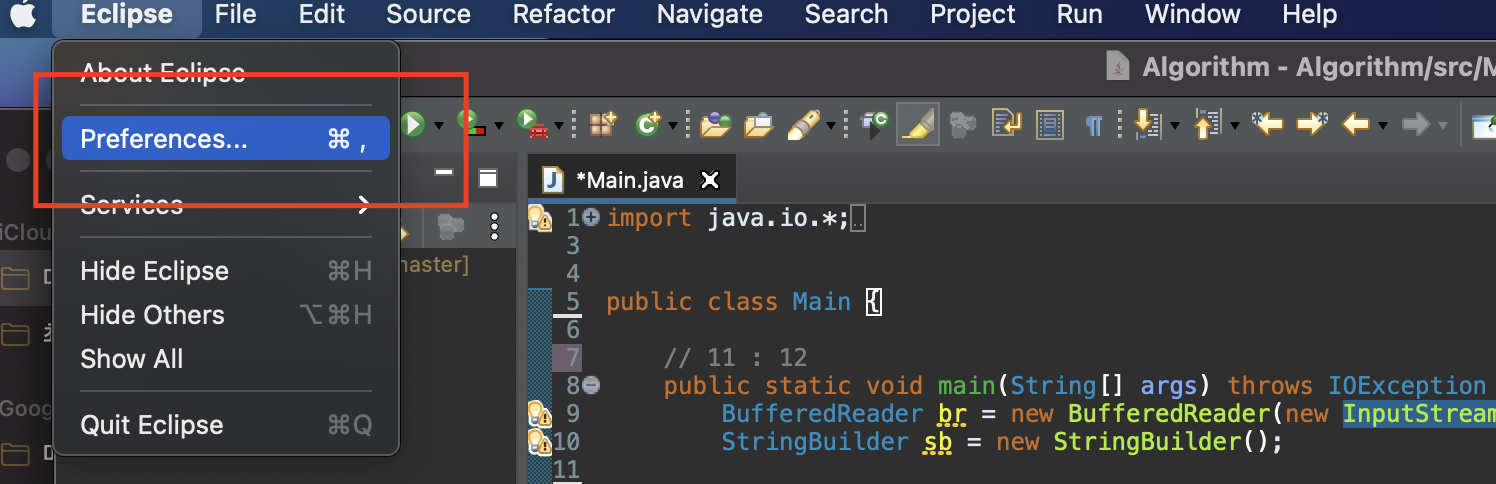Click the Open Task folder icon
Screen dimensions: 1496x484
point(759,124)
